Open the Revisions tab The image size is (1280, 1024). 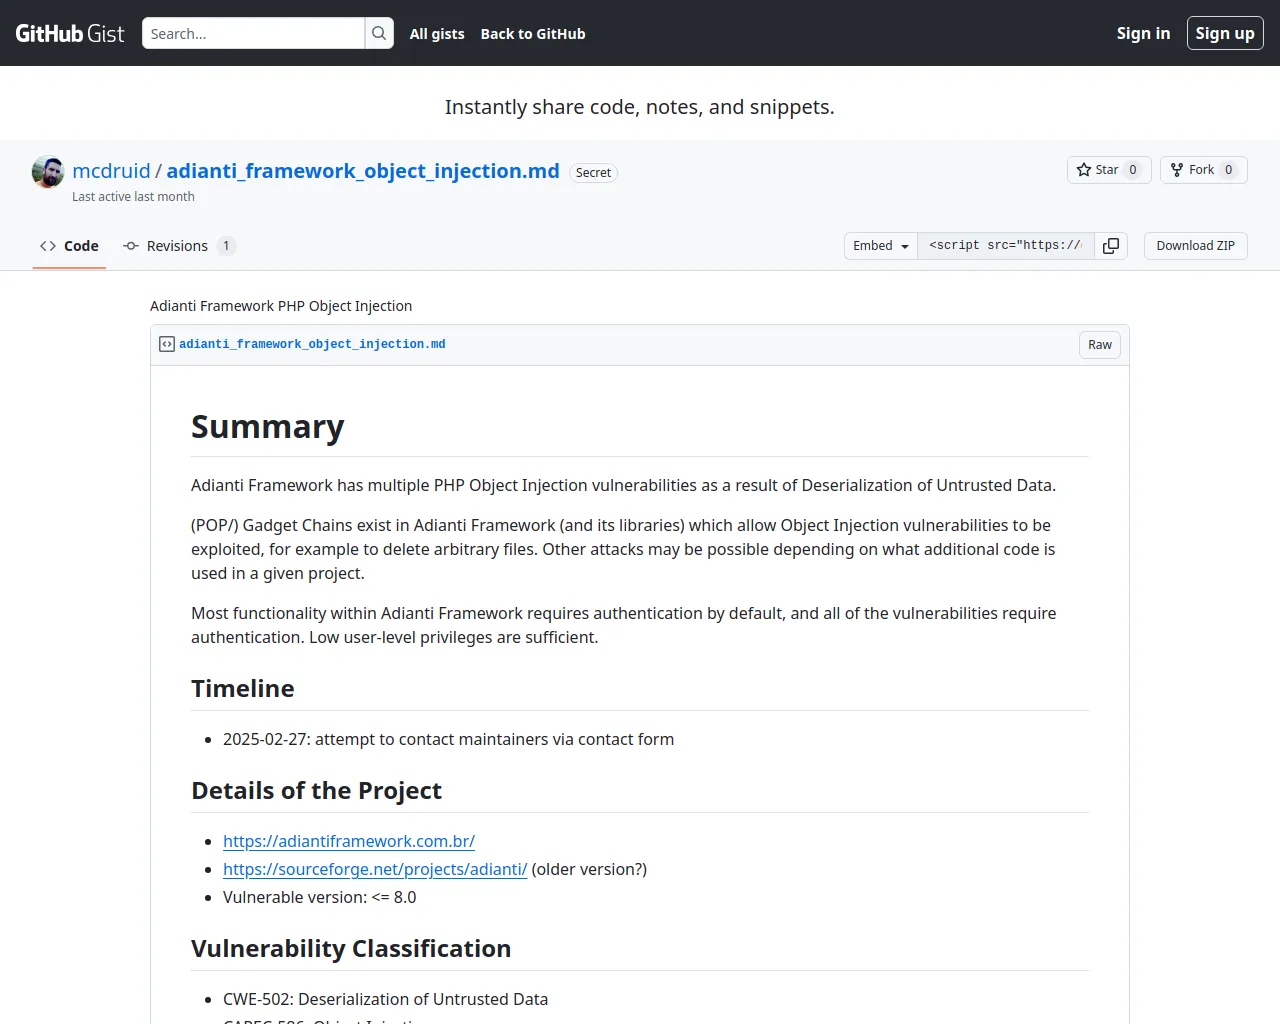[x=178, y=246]
